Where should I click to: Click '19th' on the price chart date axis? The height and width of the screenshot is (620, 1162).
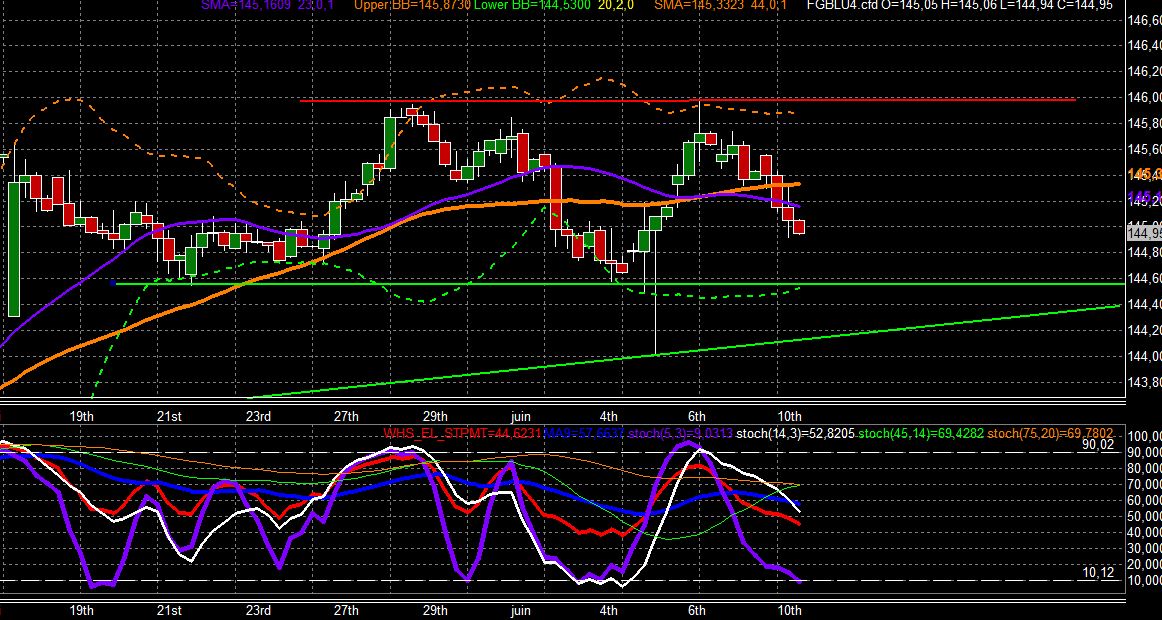[x=81, y=416]
